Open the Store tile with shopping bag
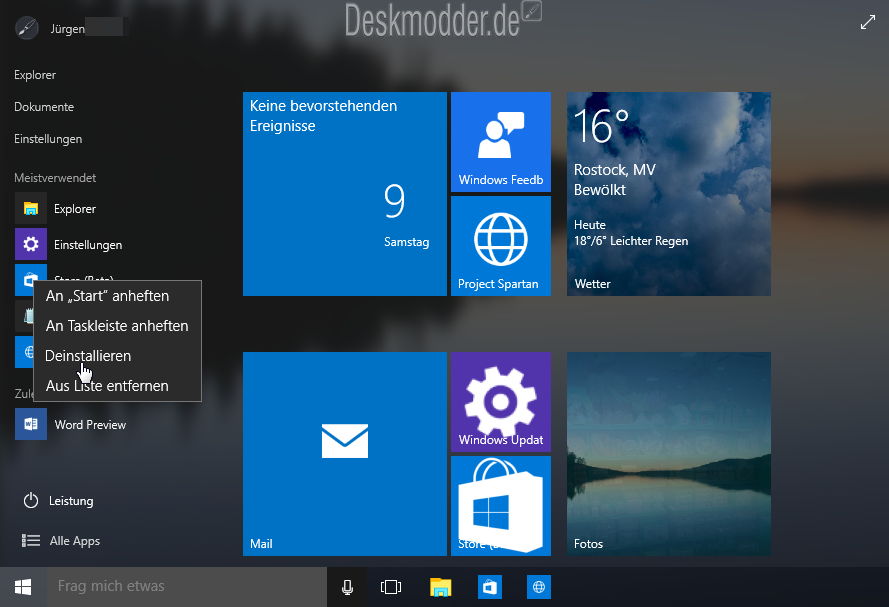Viewport: 889px width, 607px height. coord(501,506)
